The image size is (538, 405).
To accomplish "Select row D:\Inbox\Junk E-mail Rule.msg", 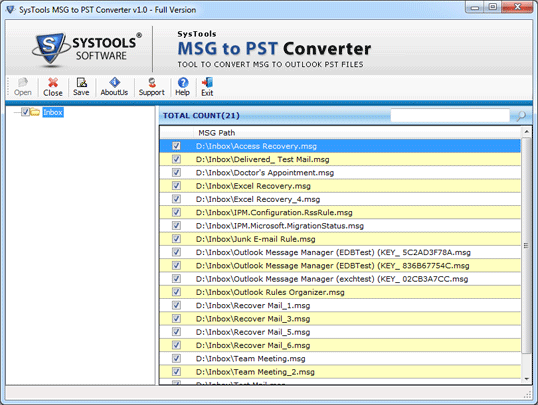I will point(340,239).
